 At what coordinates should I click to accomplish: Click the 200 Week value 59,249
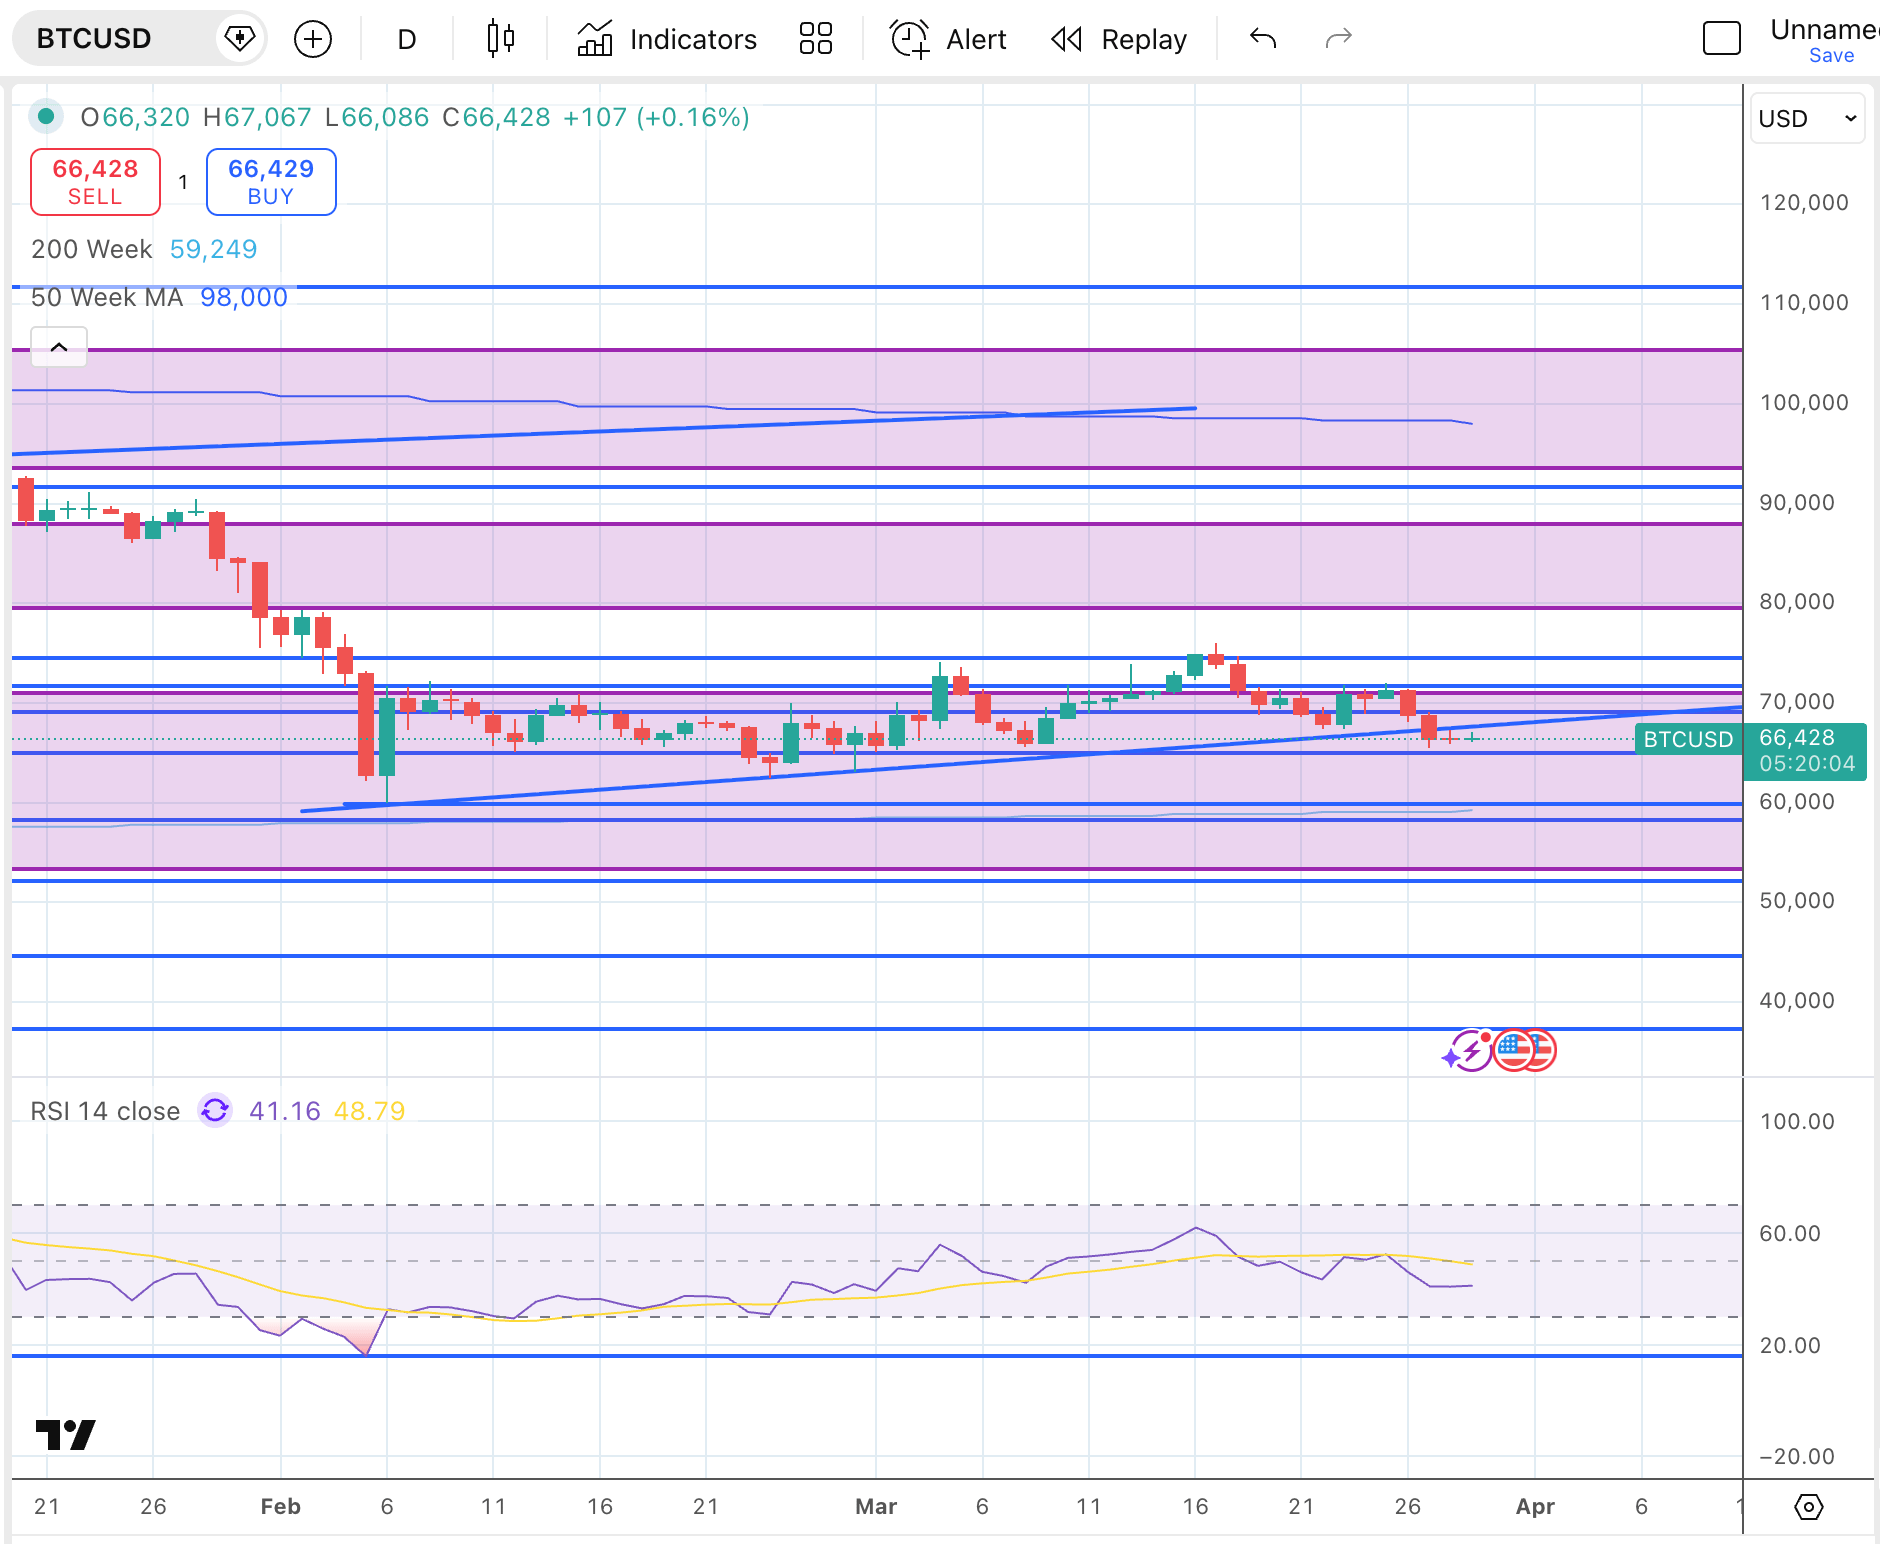(213, 249)
